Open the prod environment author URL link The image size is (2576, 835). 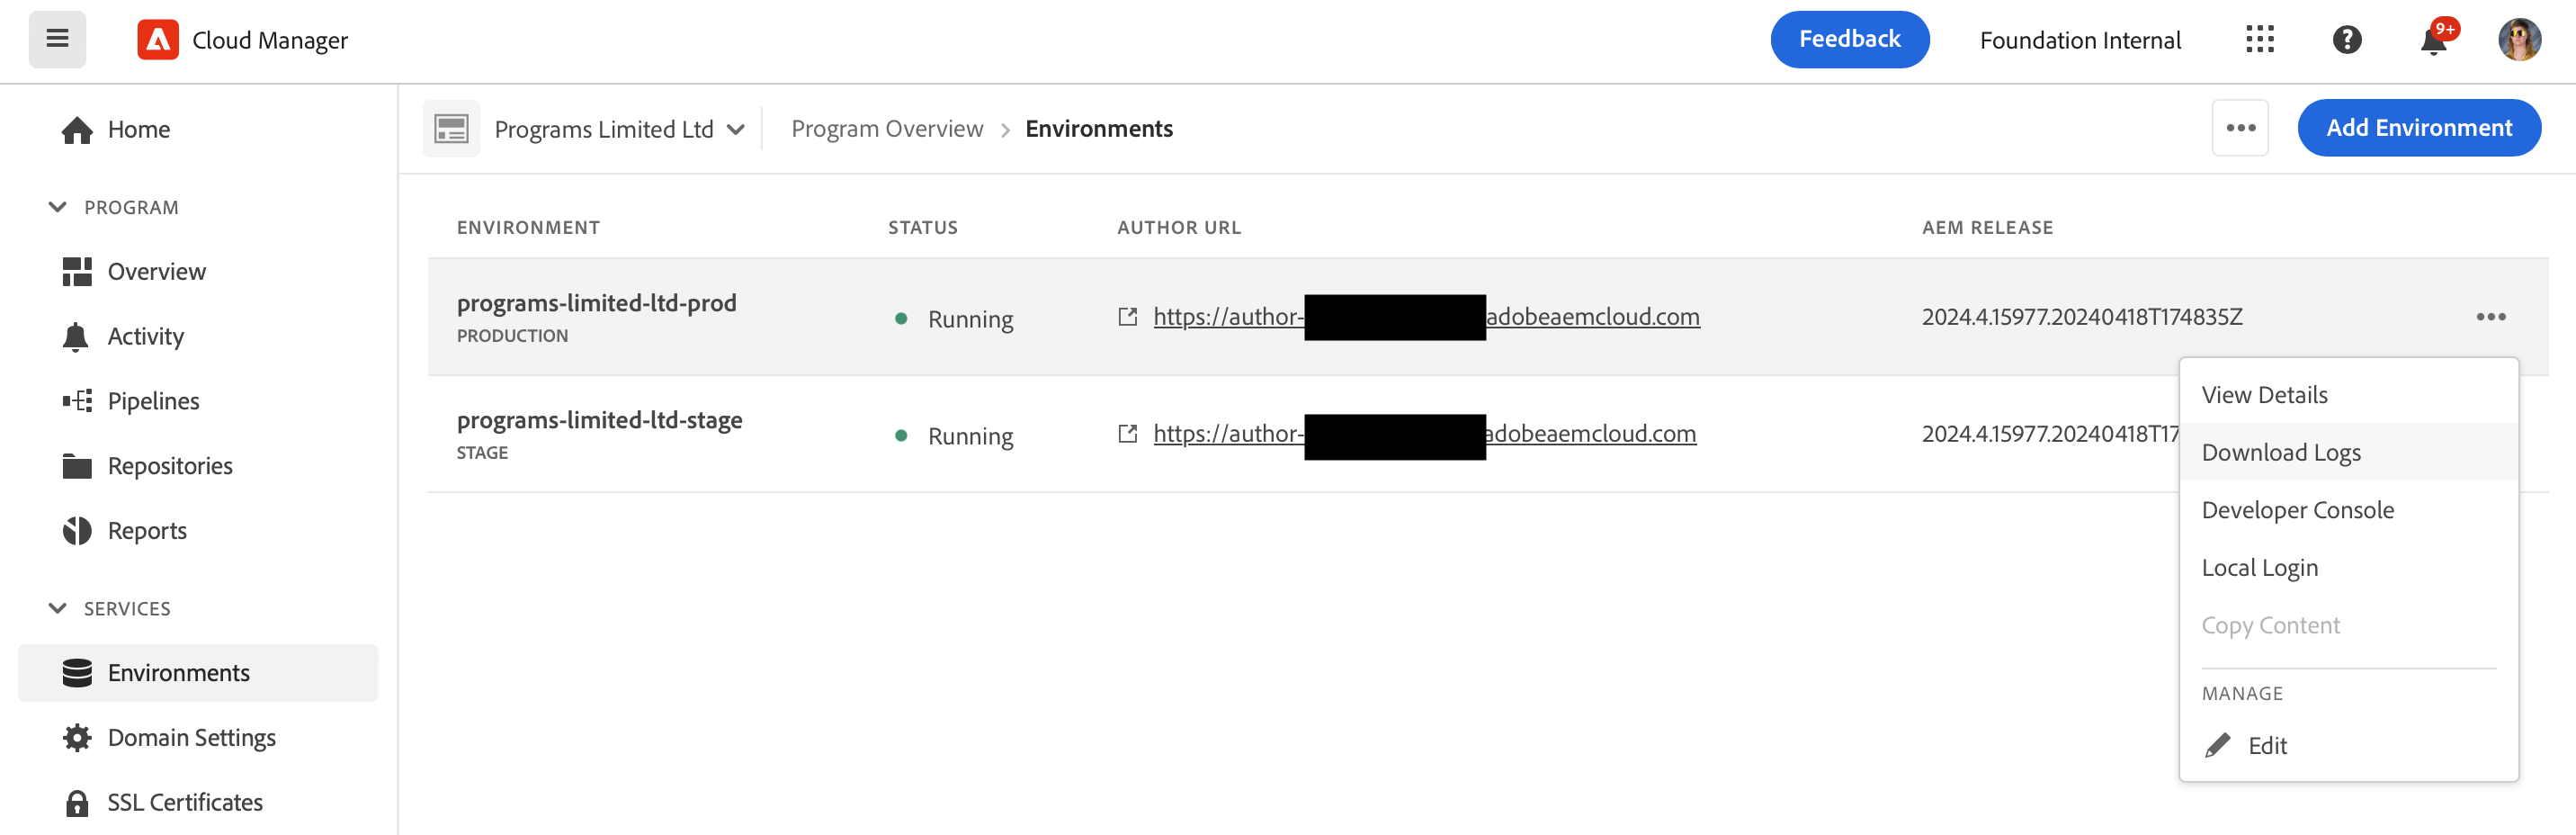click(x=1426, y=317)
